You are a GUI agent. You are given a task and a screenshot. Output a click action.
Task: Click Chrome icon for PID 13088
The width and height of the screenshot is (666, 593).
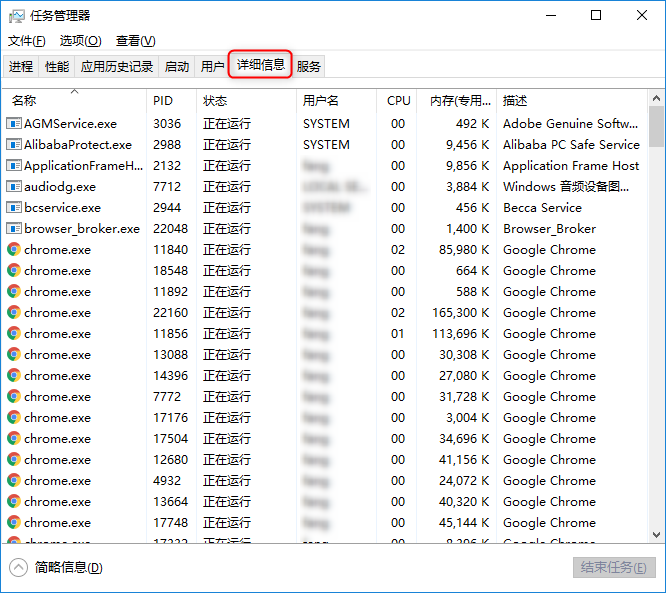click(x=14, y=355)
